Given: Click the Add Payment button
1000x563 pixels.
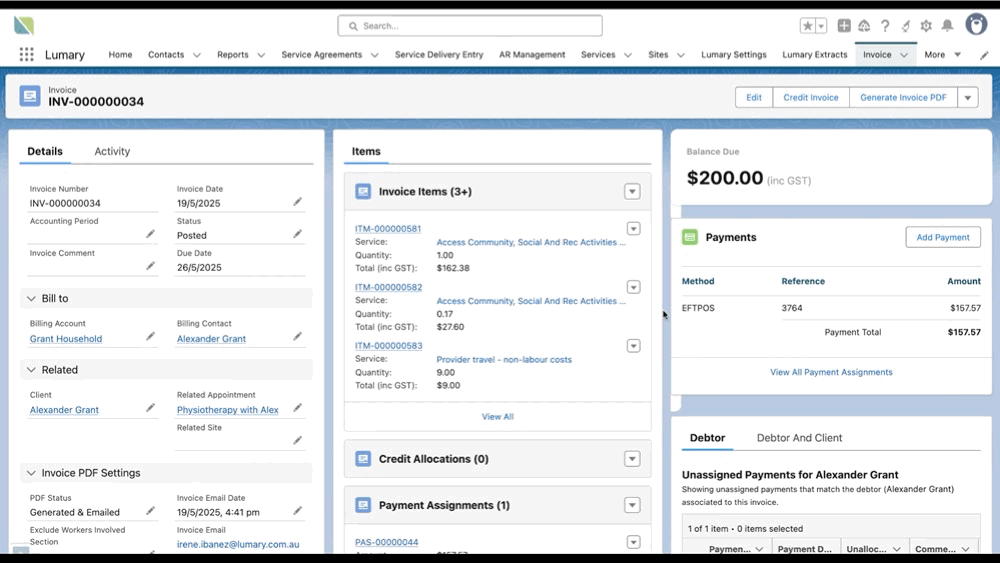Looking at the screenshot, I should coord(942,237).
